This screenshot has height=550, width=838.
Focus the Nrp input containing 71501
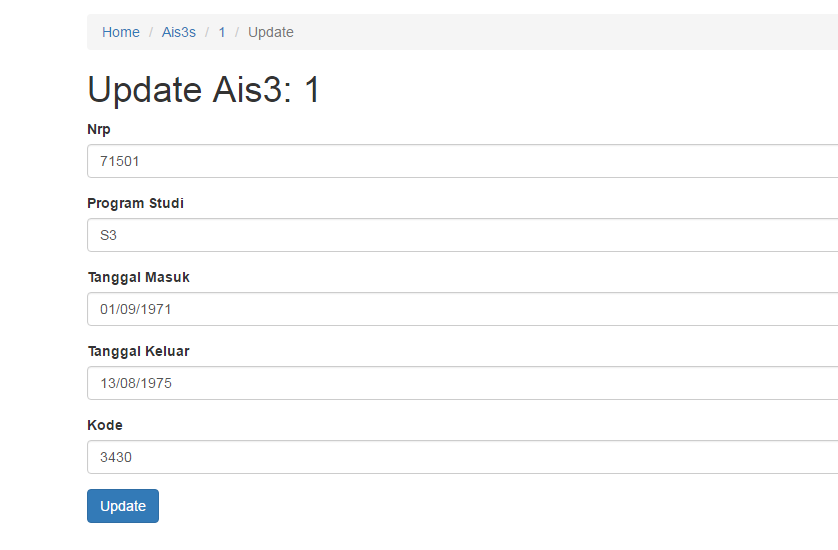tap(460, 161)
